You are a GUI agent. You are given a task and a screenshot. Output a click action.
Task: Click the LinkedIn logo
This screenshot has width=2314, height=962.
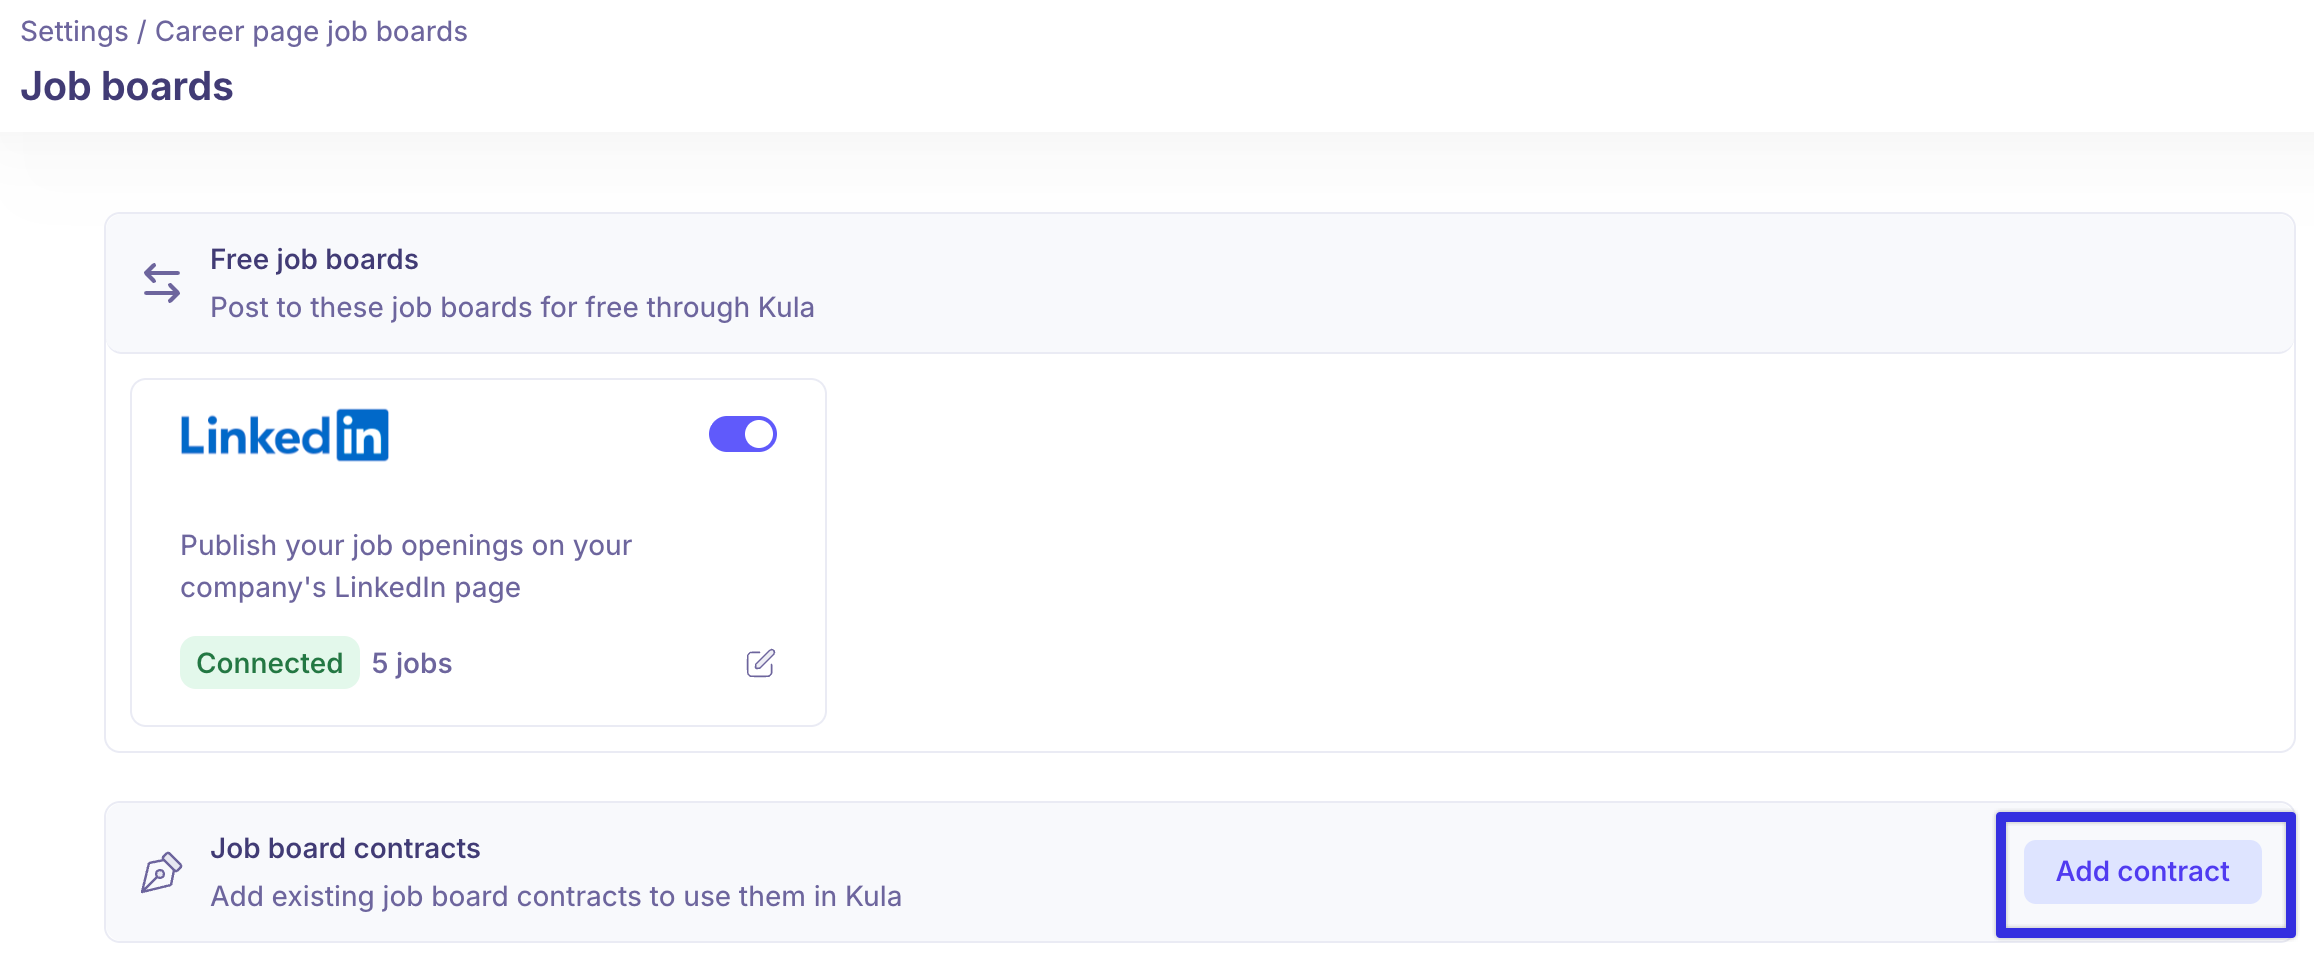[x=284, y=435]
